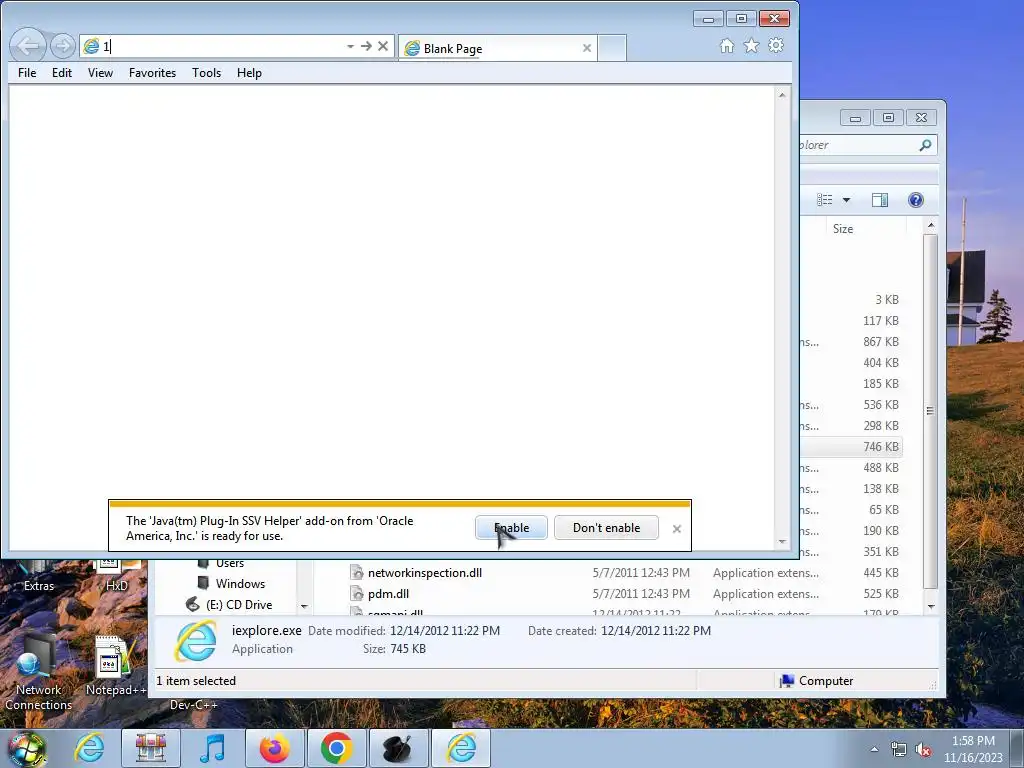Click the Internet Explorer Forward arrow button
Viewport: 1024px width, 768px height.
click(x=63, y=46)
